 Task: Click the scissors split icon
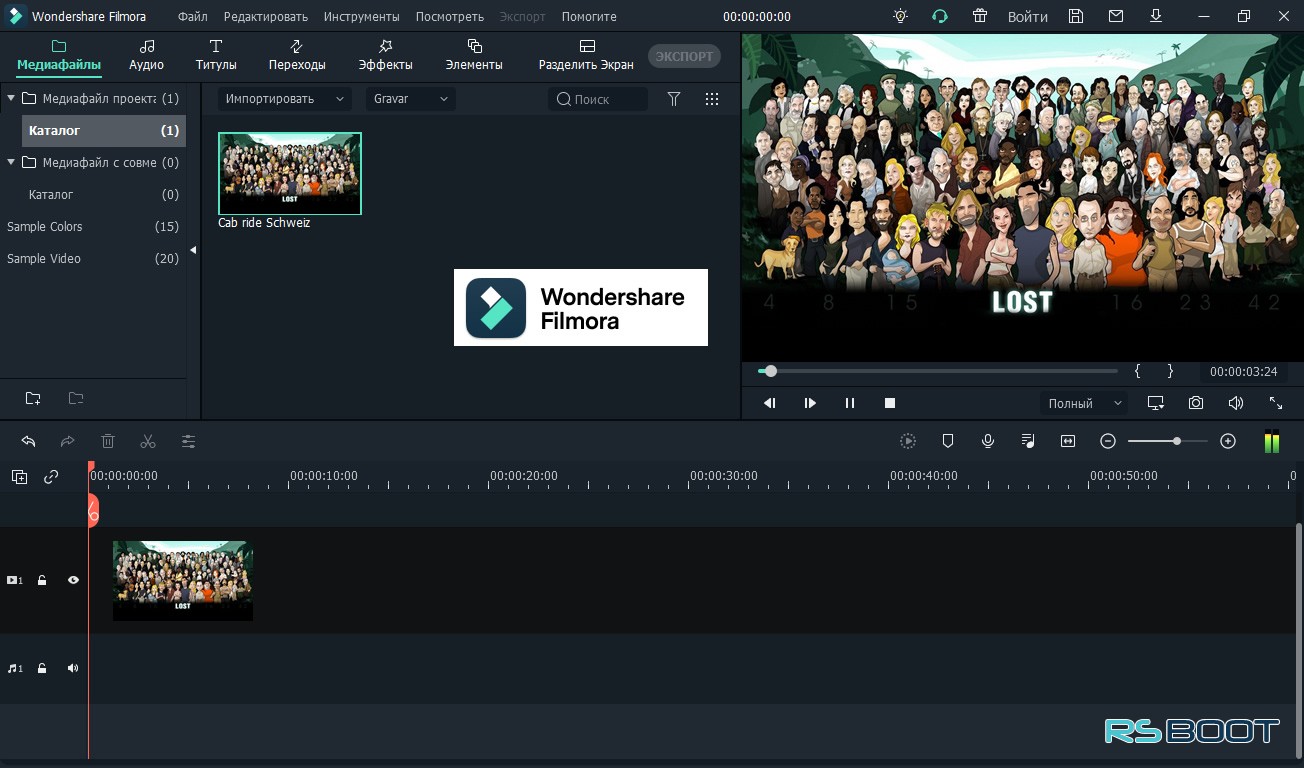pyautogui.click(x=148, y=441)
